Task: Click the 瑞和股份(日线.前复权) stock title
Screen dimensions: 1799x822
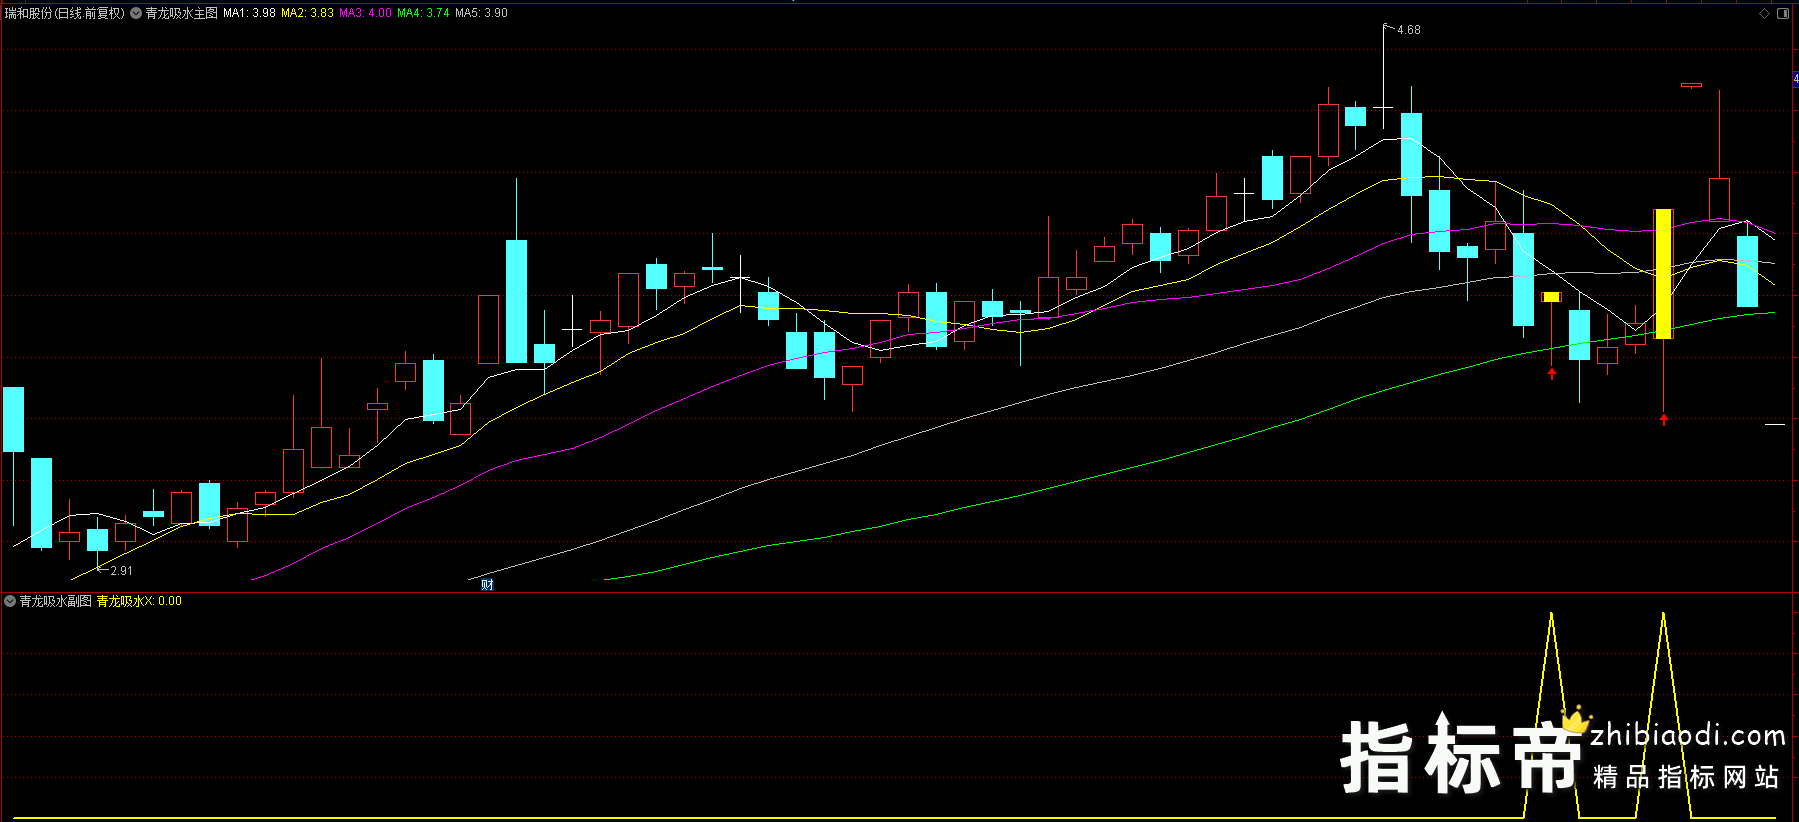Action: 65,14
